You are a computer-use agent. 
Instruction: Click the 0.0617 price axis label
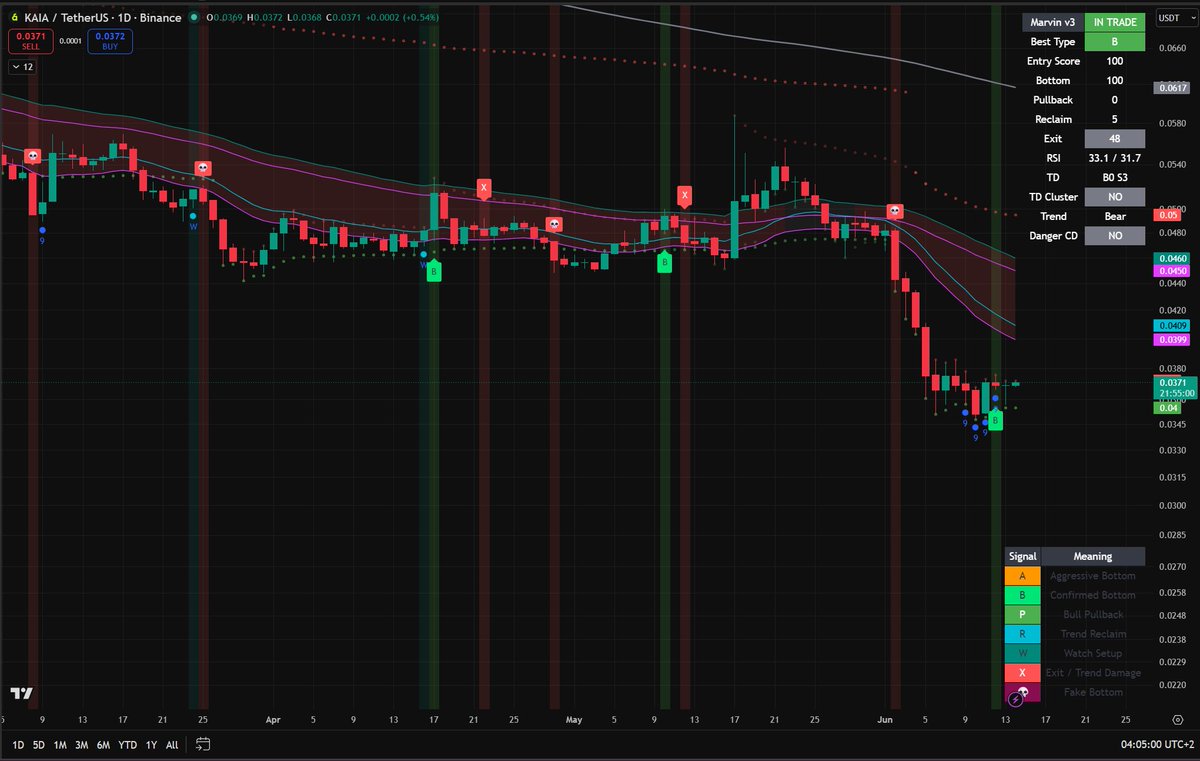tap(1172, 88)
